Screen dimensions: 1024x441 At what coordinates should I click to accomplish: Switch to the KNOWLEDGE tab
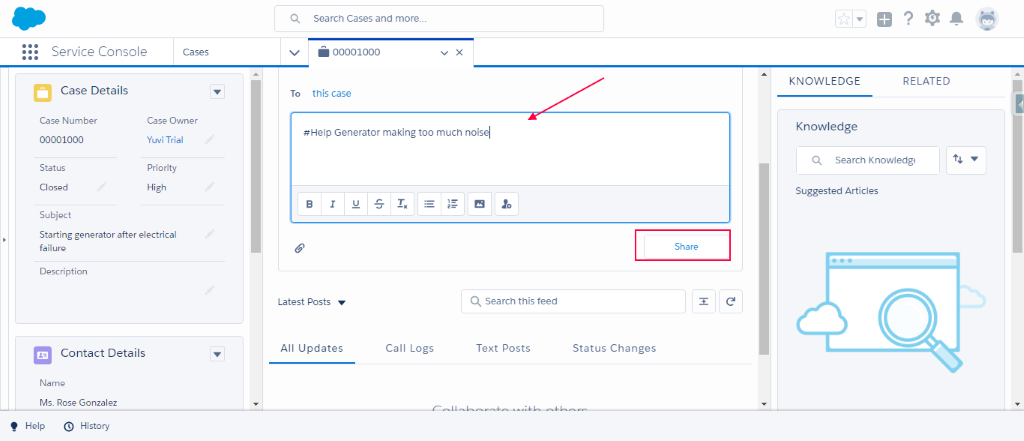[x=825, y=81]
